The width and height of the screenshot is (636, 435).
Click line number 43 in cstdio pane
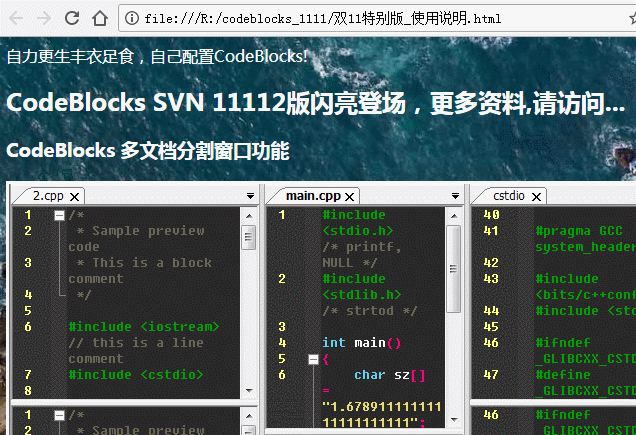pos(491,279)
